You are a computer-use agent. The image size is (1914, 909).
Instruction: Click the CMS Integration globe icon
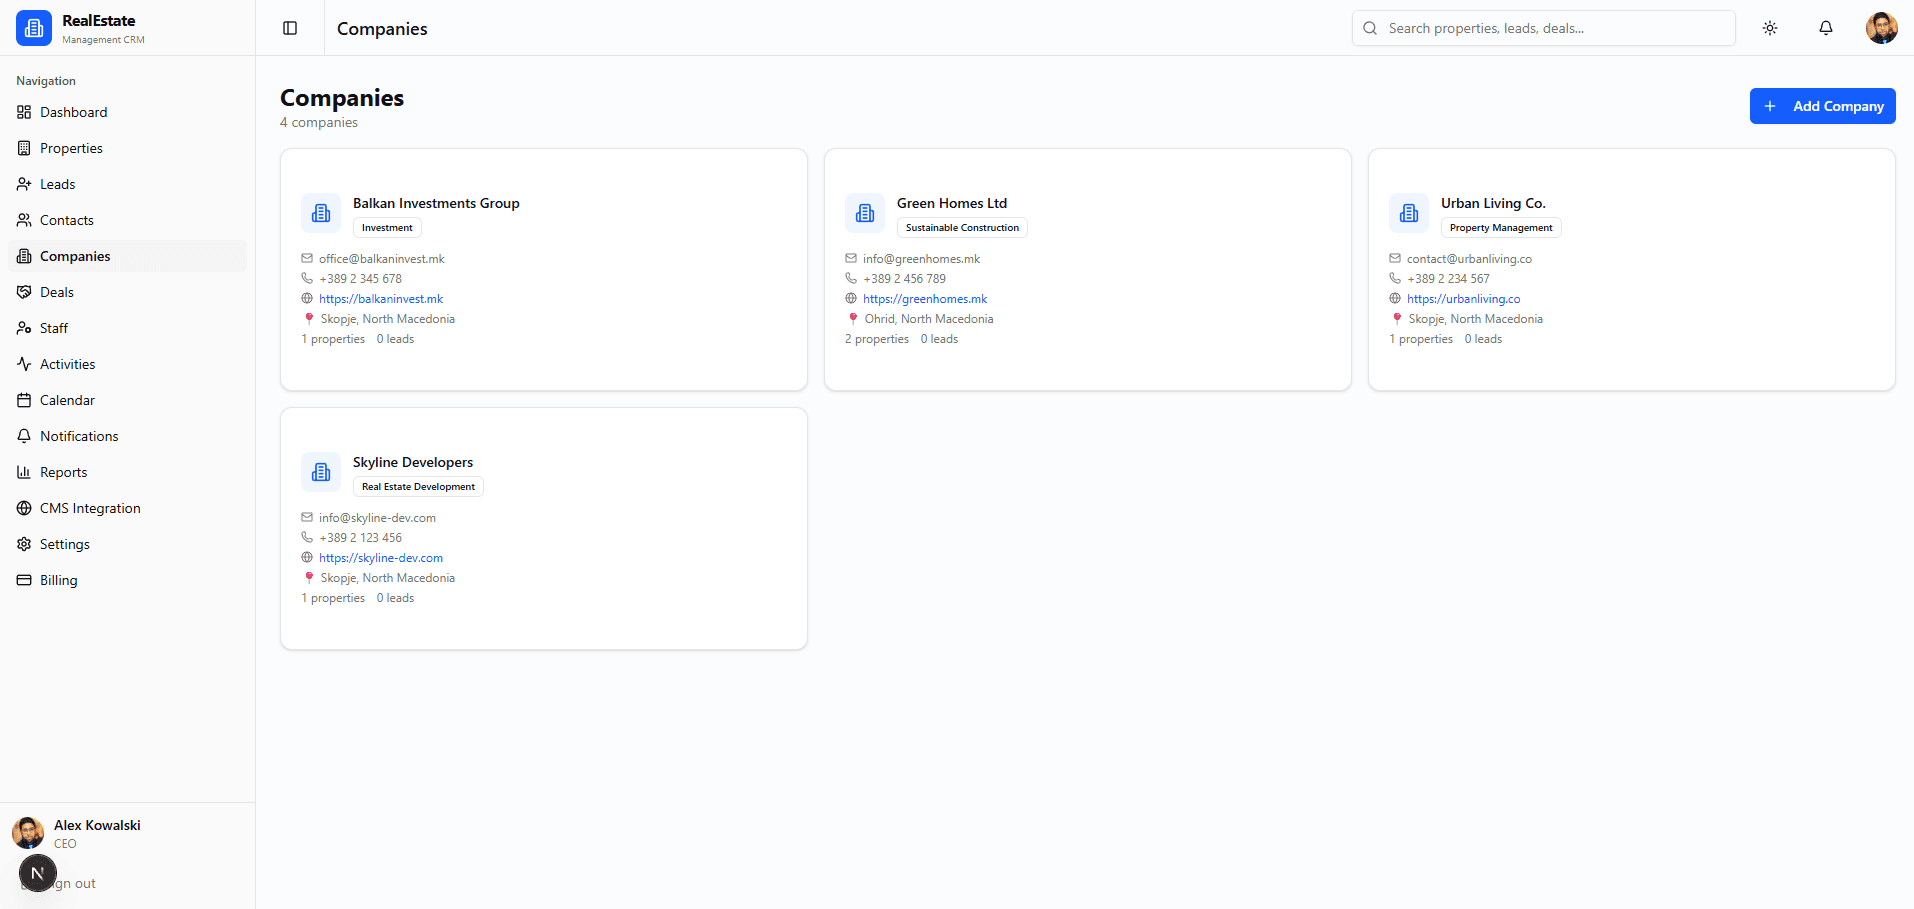click(x=24, y=508)
